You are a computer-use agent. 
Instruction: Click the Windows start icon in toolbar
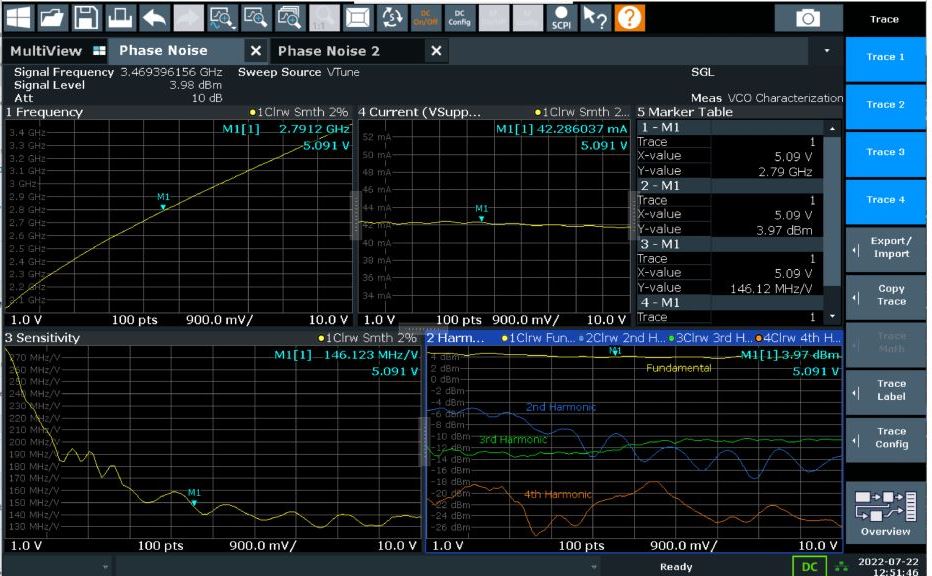[x=19, y=17]
